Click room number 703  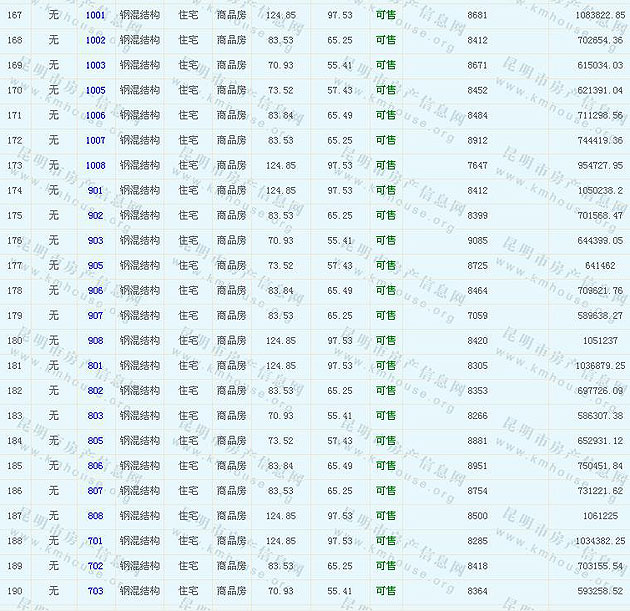(95, 591)
